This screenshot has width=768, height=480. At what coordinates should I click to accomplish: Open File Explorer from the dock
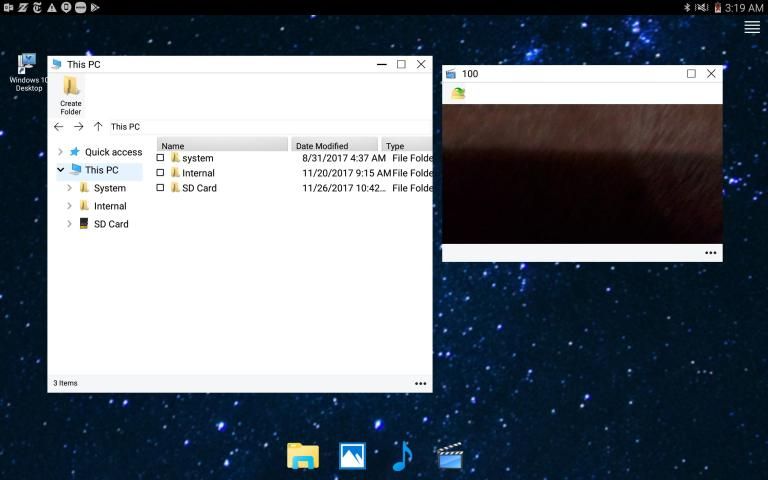coord(302,456)
